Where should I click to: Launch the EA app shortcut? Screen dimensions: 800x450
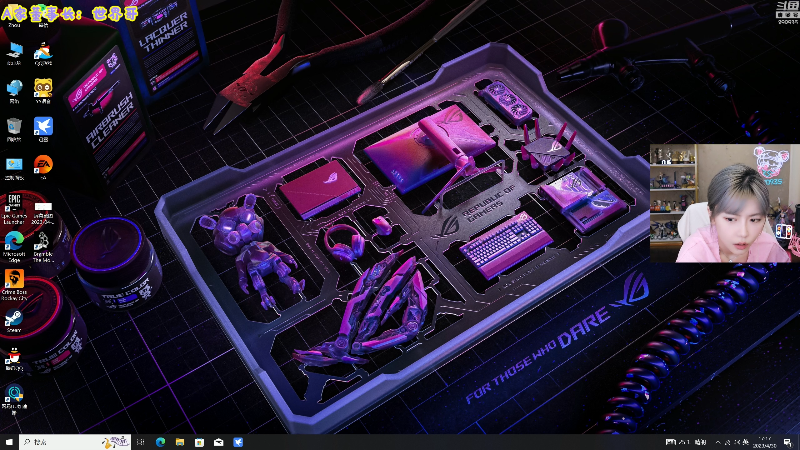coord(43,168)
